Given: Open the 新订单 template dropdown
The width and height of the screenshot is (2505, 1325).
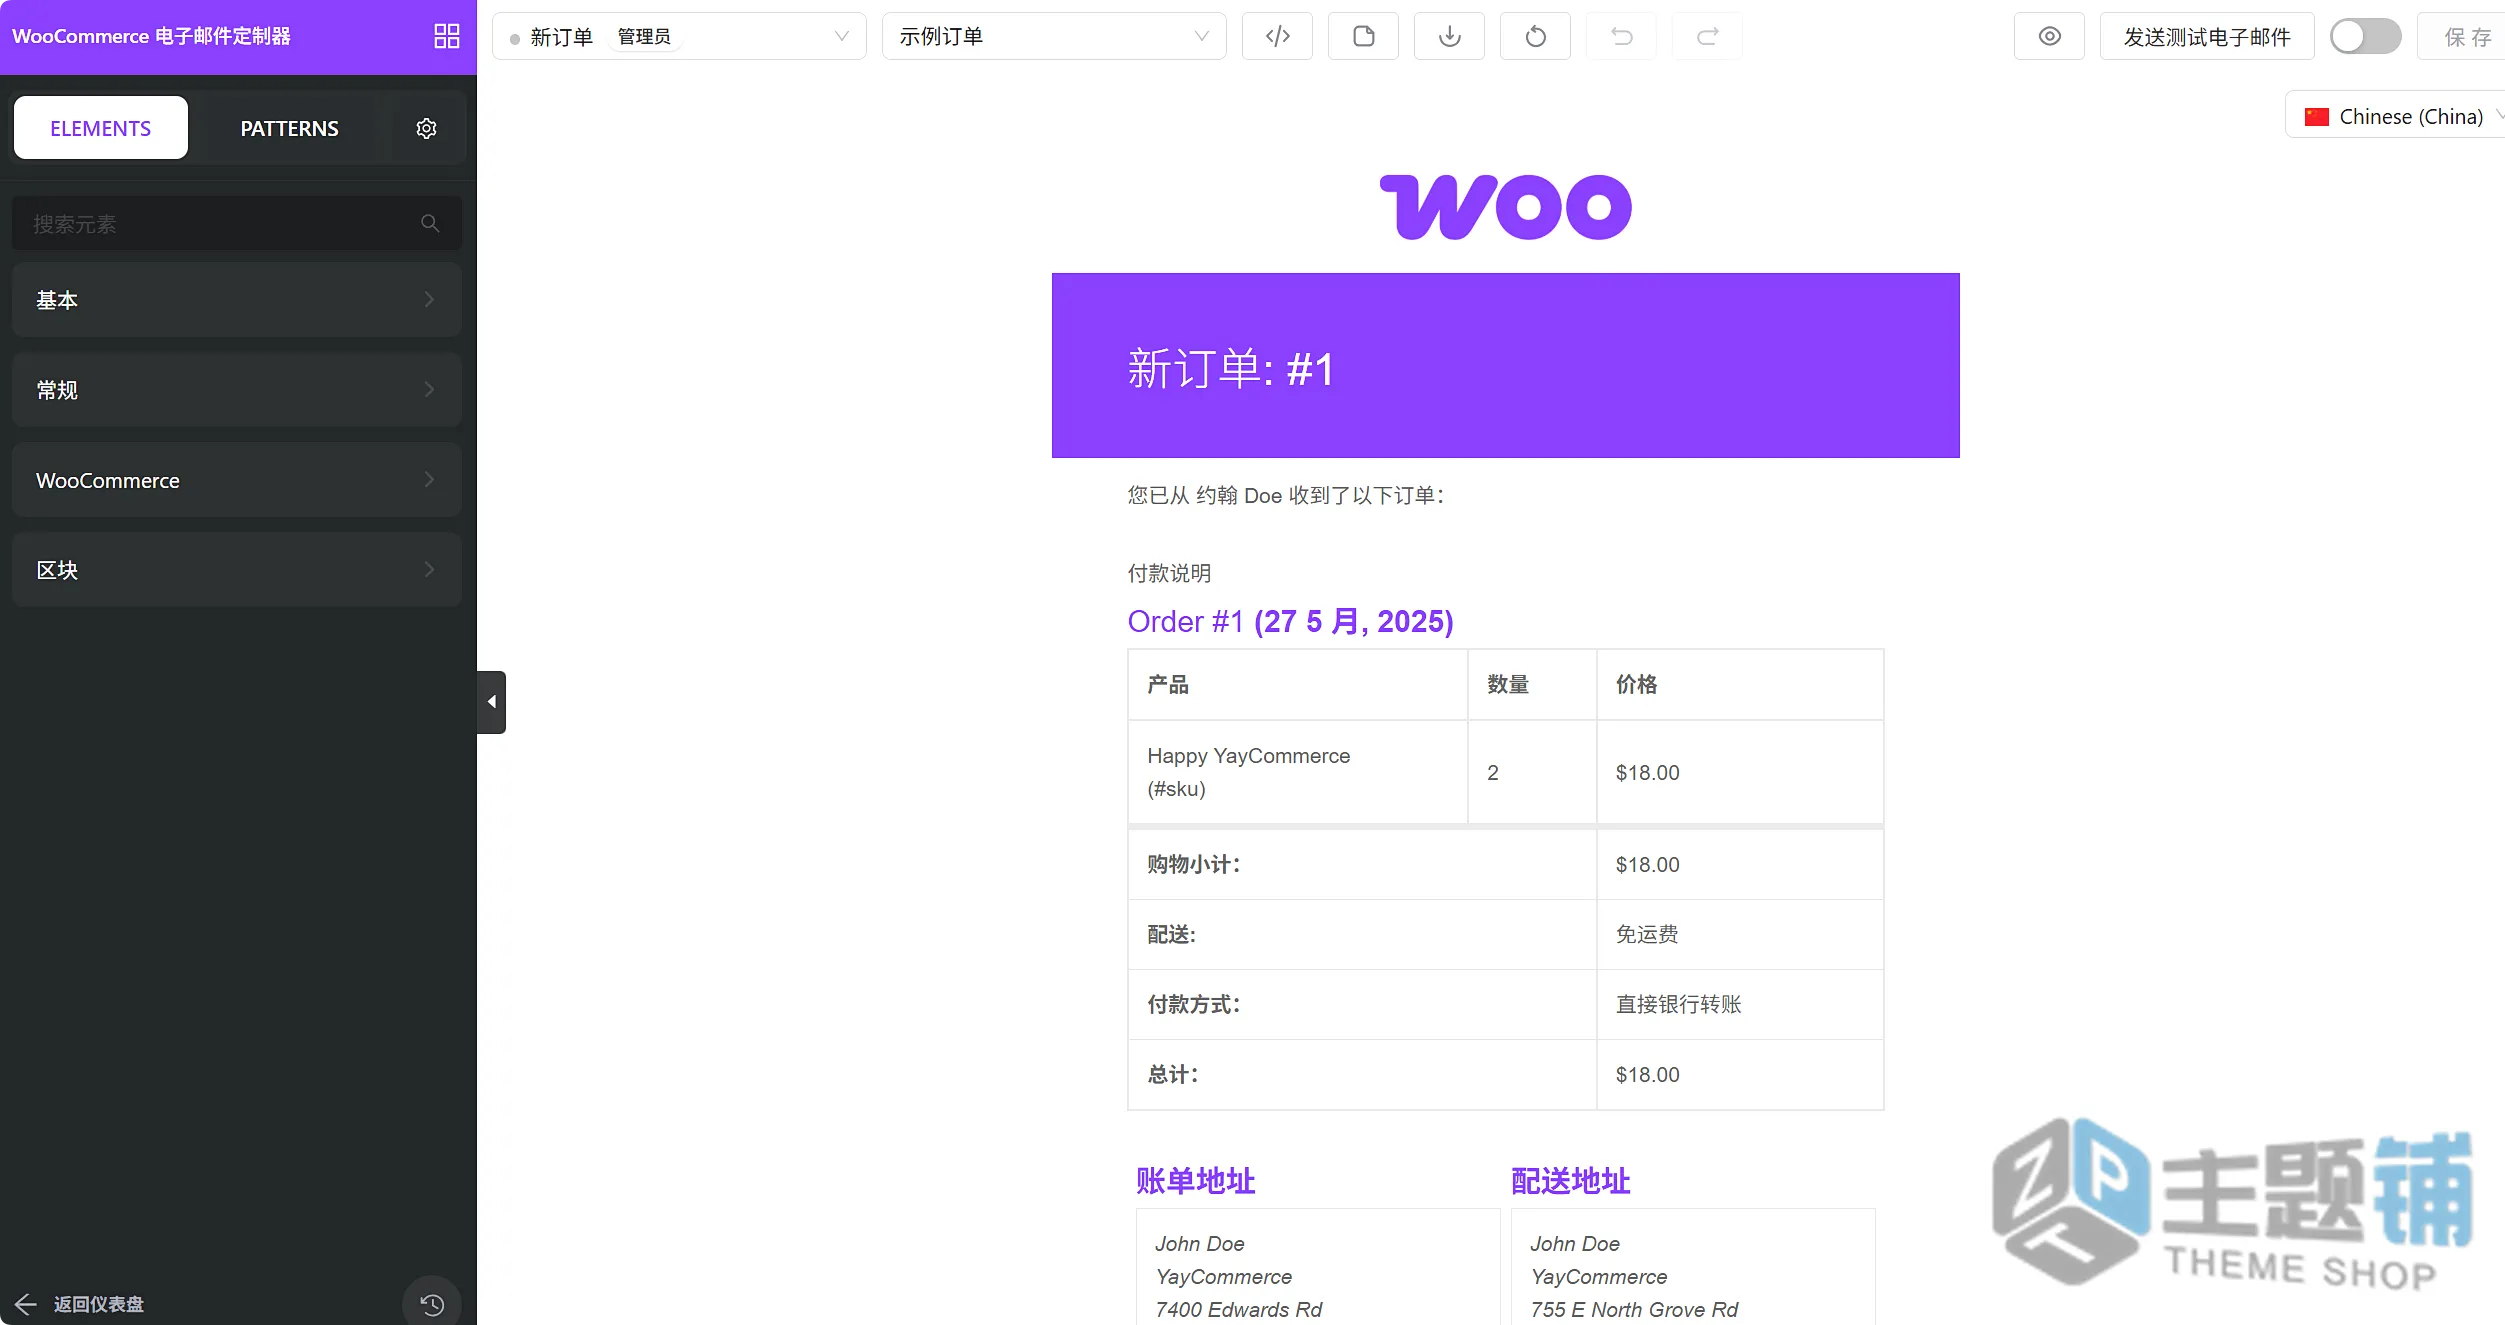Looking at the screenshot, I should click(679, 36).
